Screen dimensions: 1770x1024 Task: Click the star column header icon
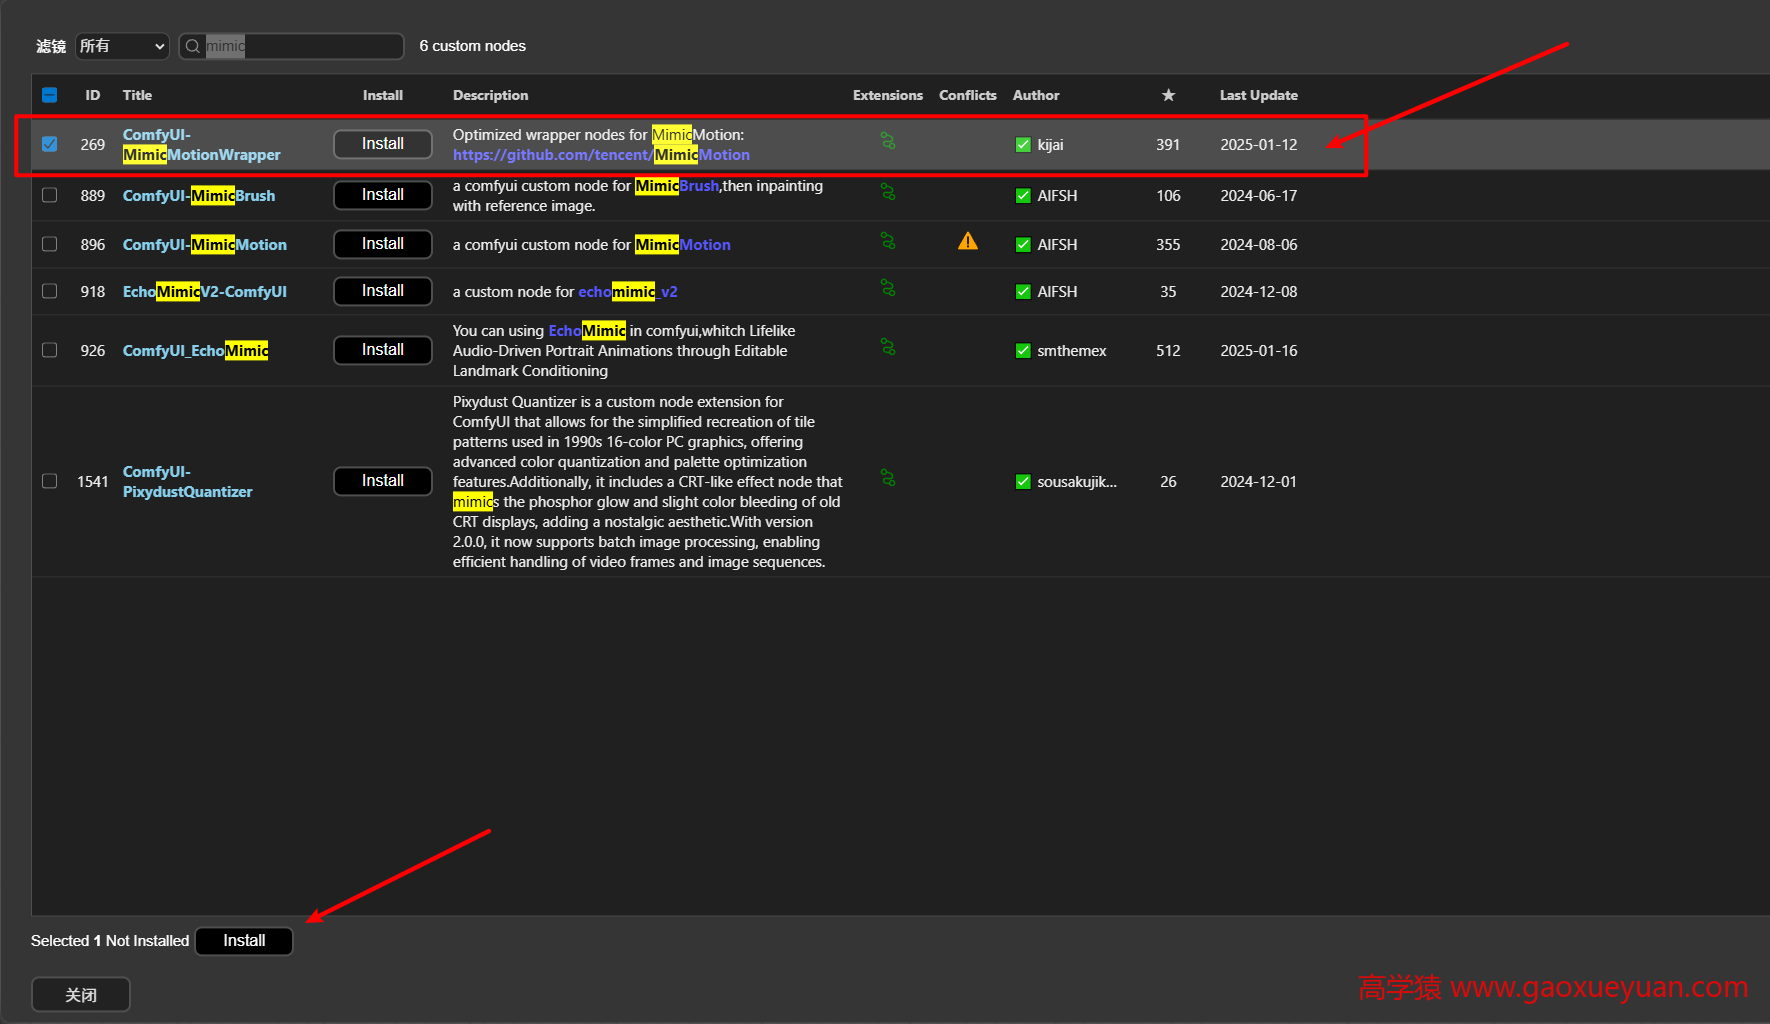click(1168, 95)
